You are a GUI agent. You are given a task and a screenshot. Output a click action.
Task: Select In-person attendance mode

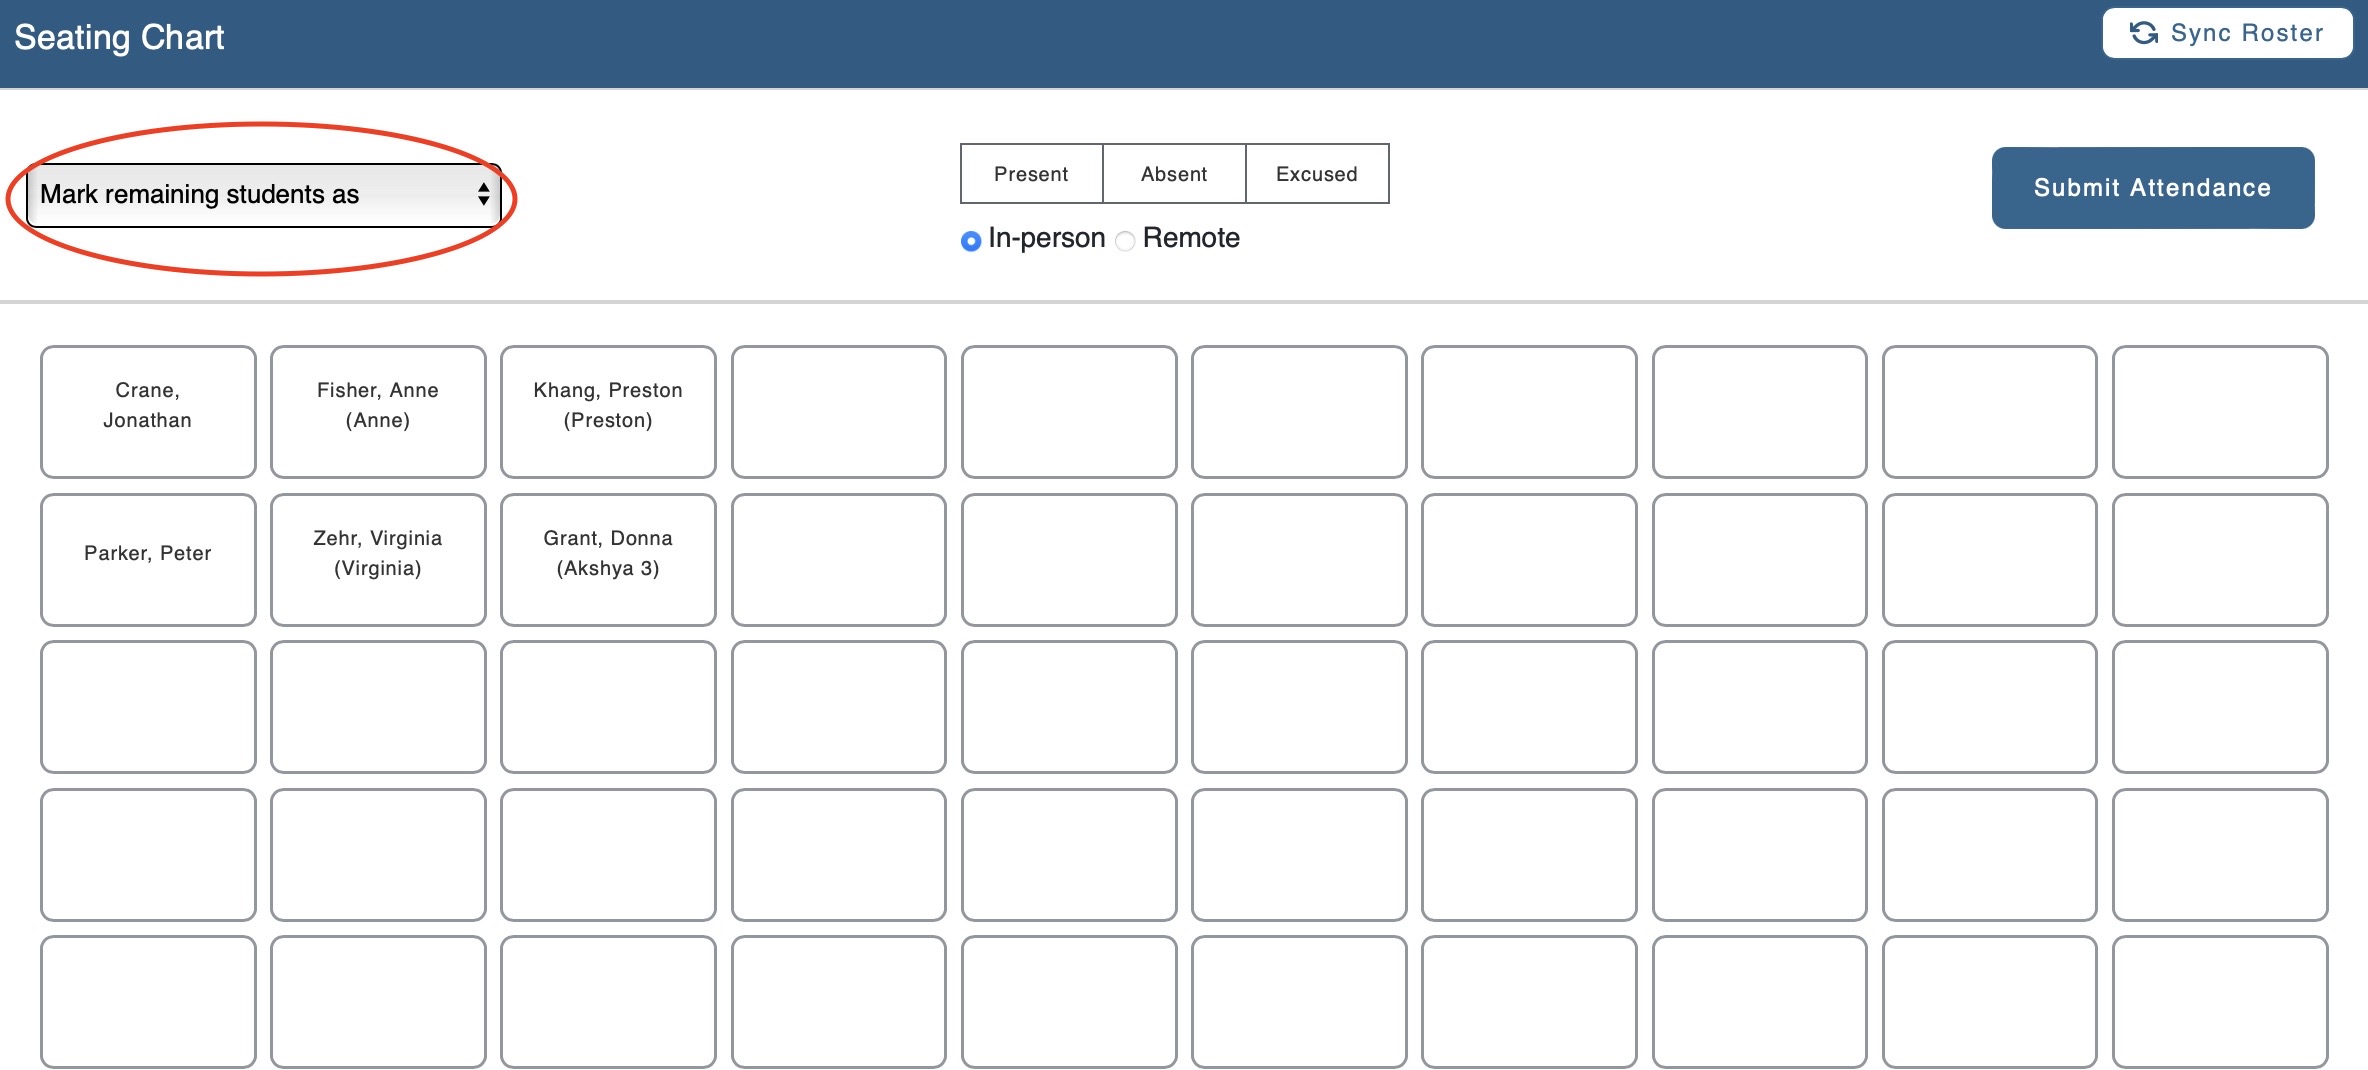(969, 240)
